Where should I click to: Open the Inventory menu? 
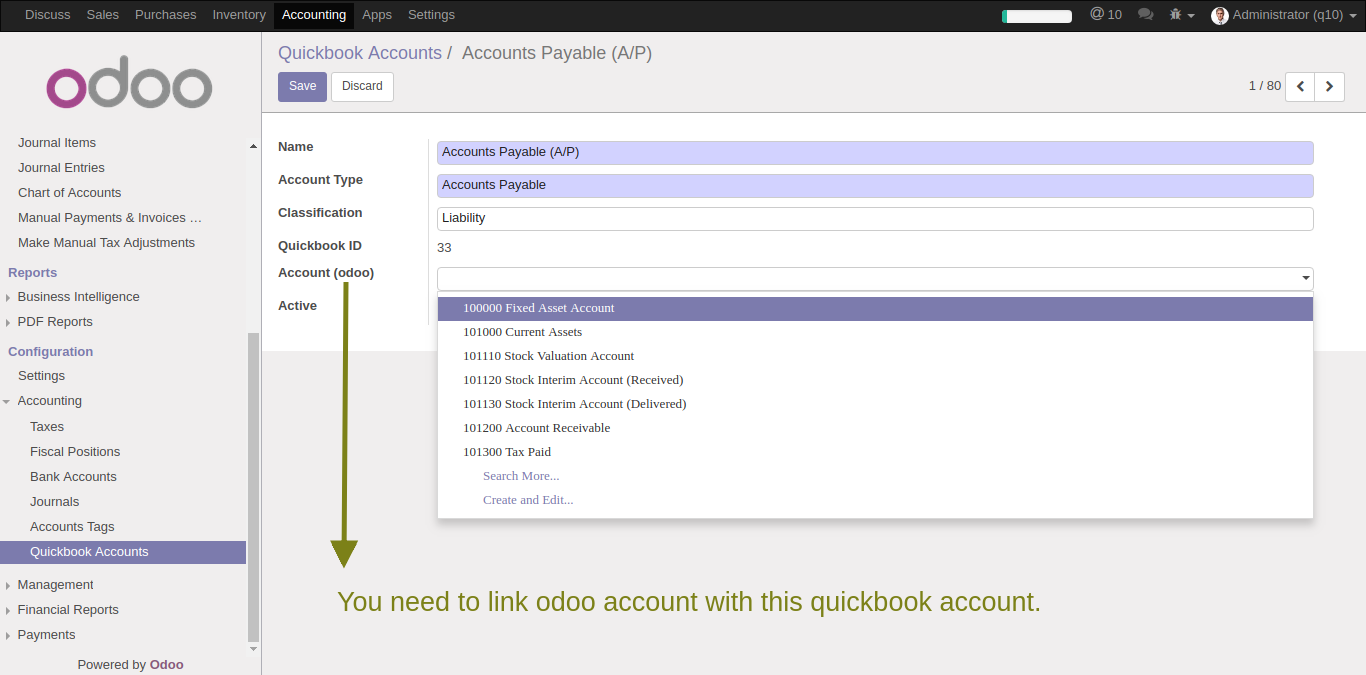click(x=239, y=15)
